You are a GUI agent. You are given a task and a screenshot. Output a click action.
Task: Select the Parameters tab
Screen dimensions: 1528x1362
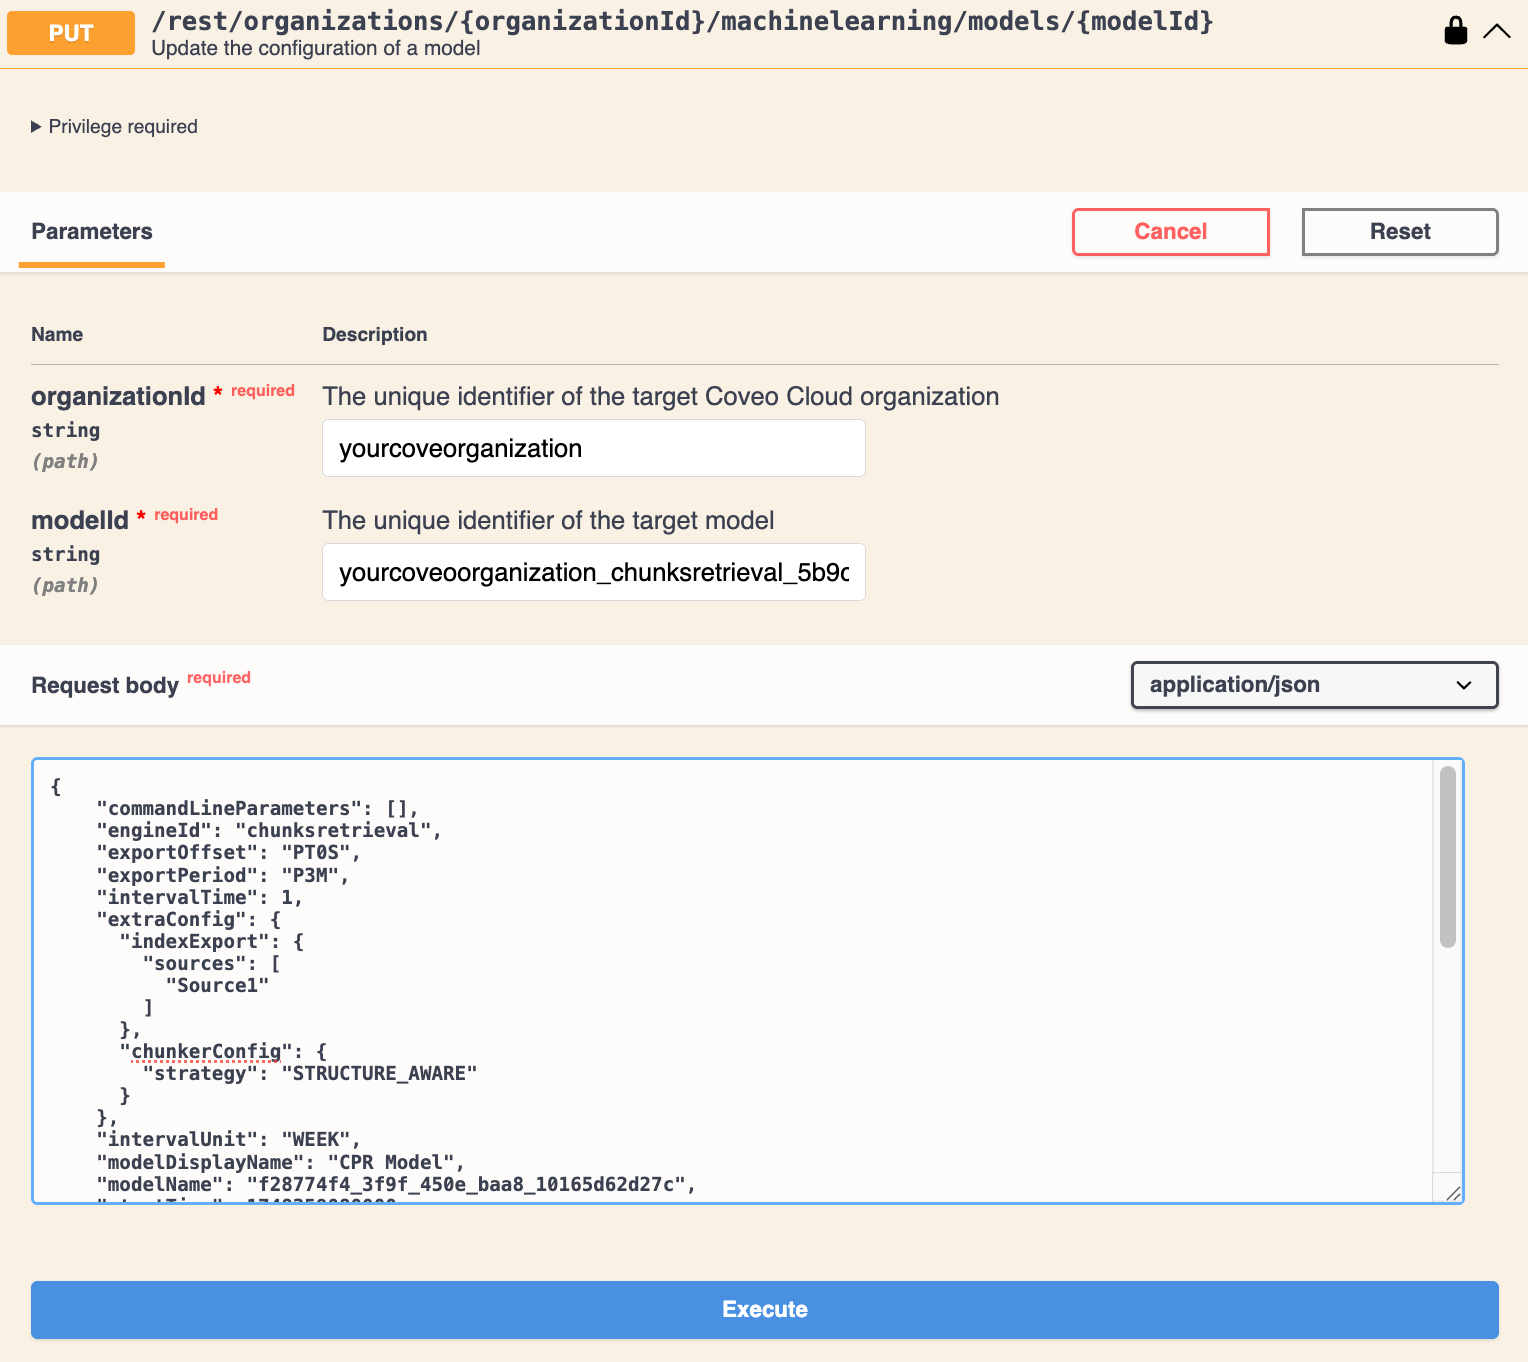pos(92,232)
